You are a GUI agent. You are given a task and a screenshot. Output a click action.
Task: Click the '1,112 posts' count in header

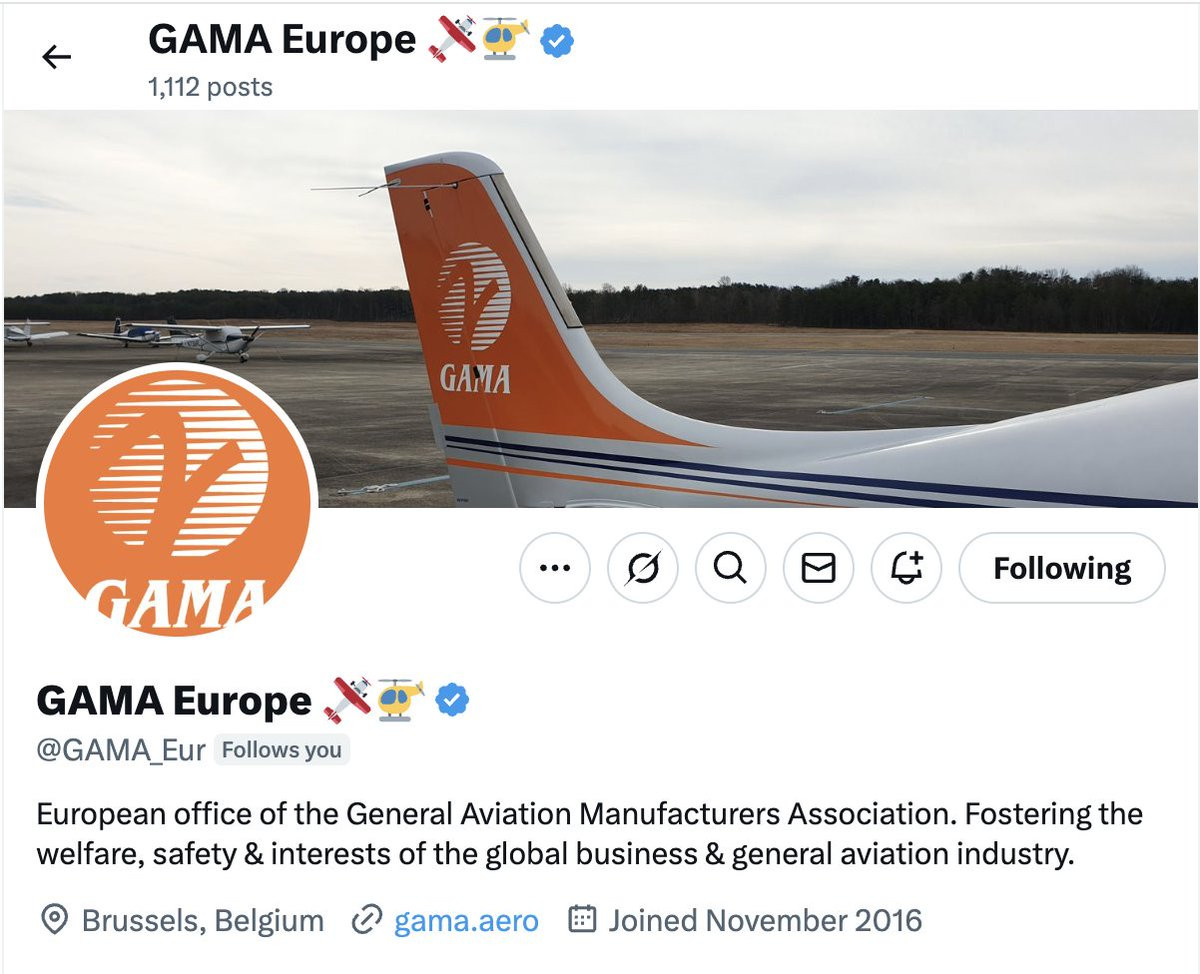tap(210, 87)
